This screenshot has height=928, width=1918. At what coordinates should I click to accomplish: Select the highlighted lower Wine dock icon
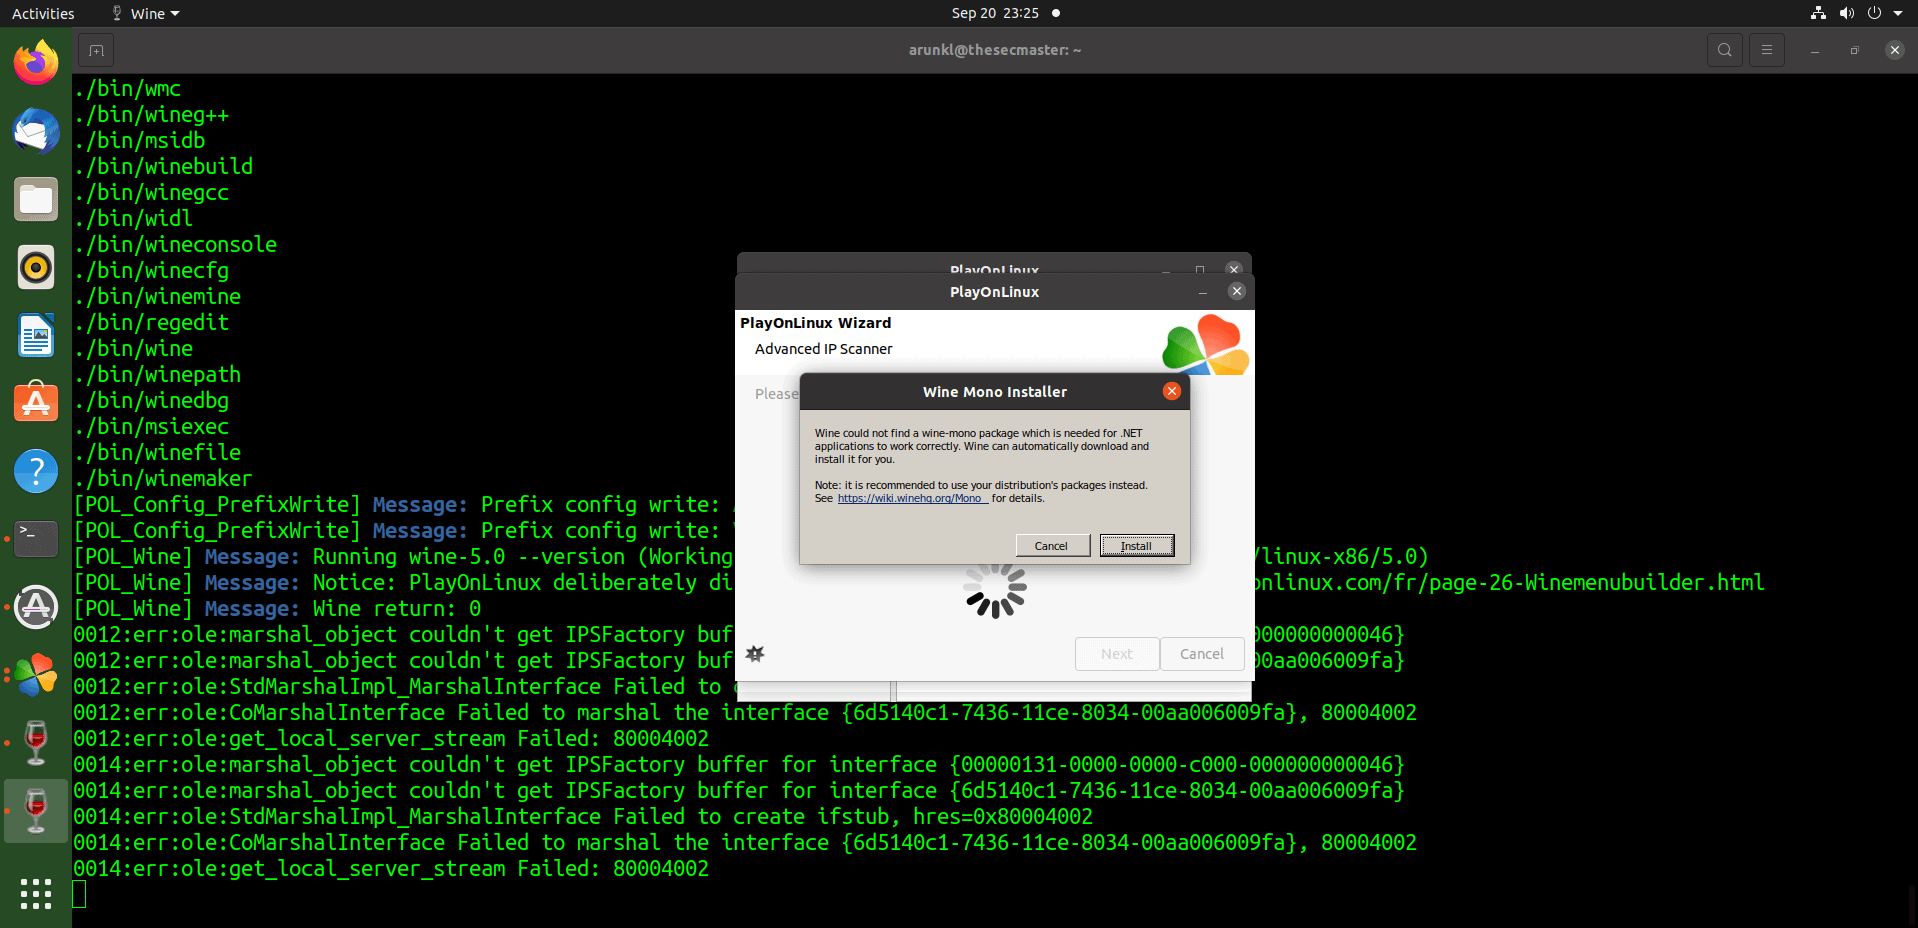click(36, 811)
